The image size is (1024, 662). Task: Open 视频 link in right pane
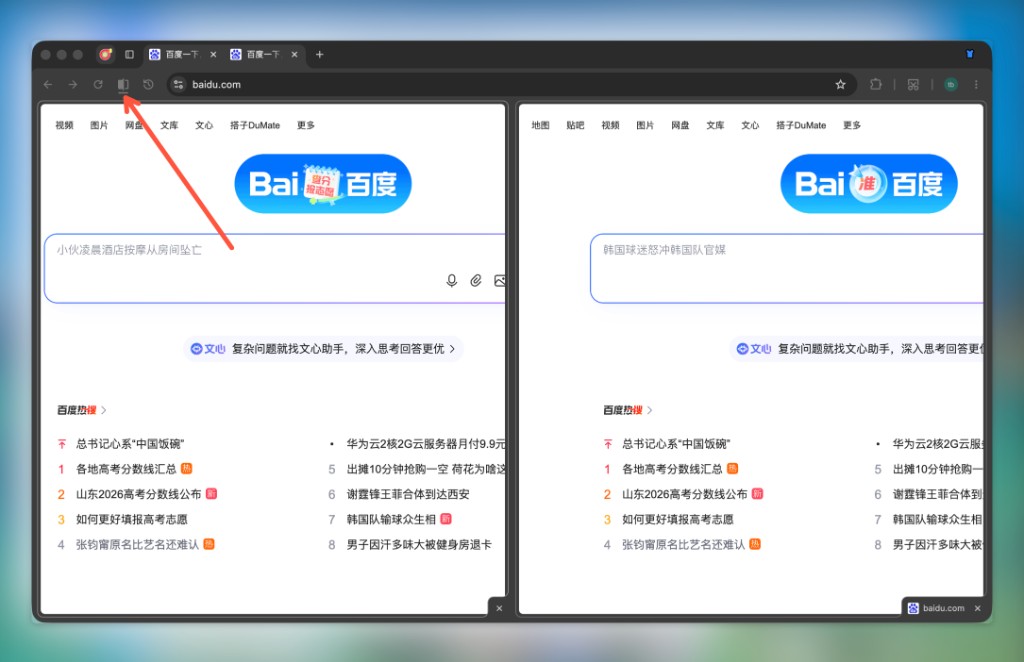610,125
